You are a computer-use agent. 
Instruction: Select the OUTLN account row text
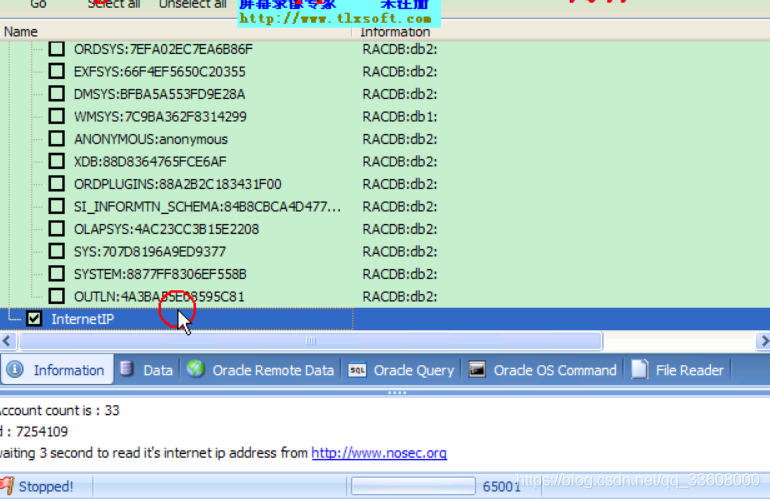tap(159, 297)
